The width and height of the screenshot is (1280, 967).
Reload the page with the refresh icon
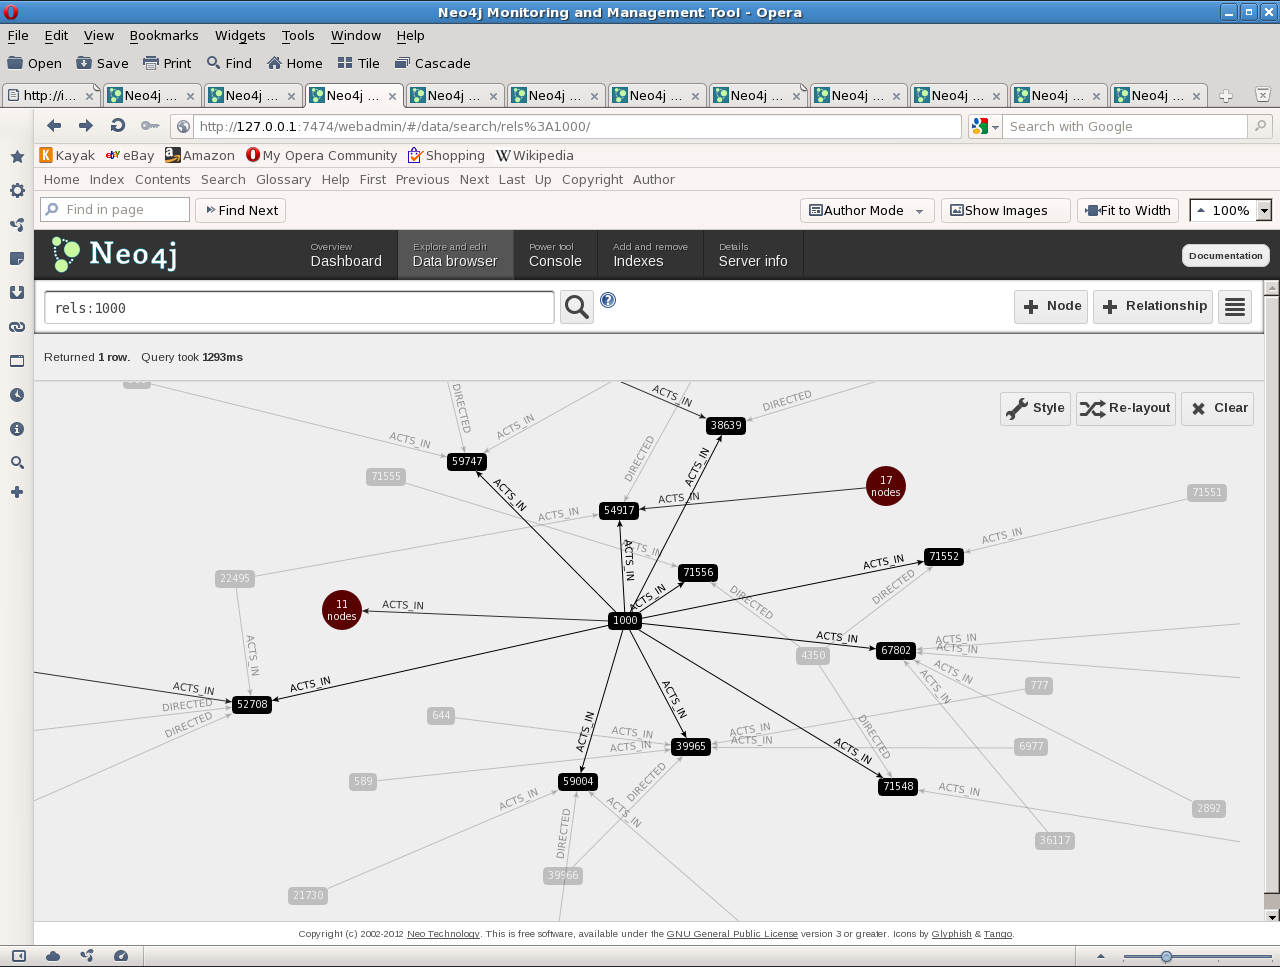(117, 126)
